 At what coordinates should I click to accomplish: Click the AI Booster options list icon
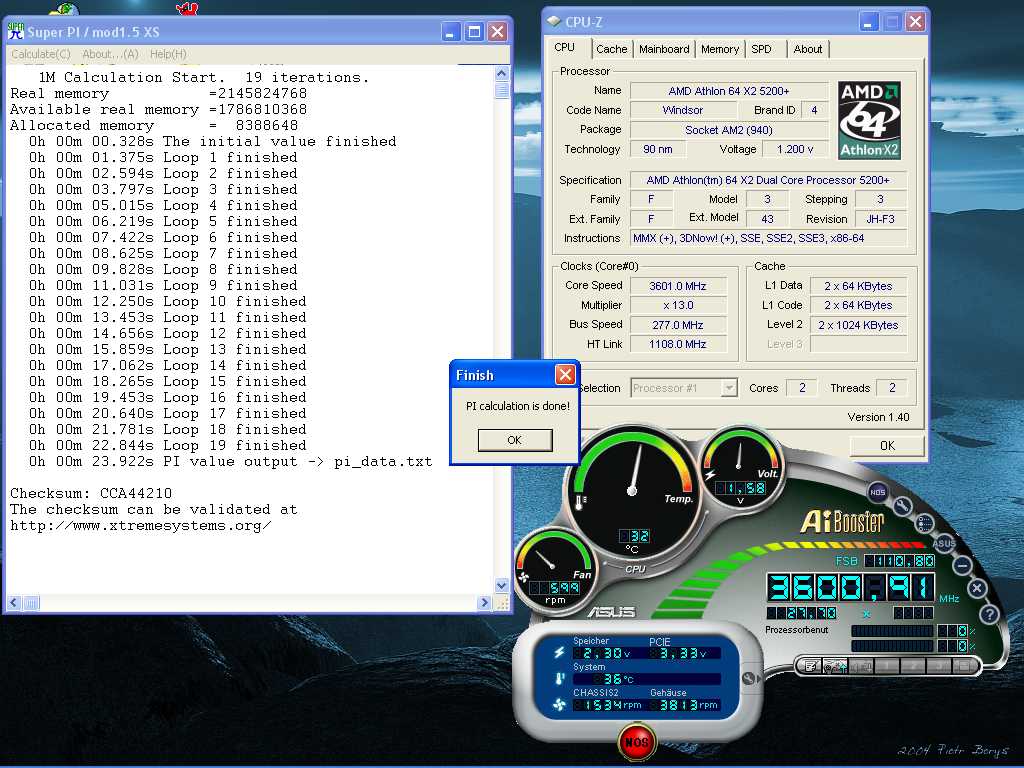pyautogui.click(x=924, y=522)
